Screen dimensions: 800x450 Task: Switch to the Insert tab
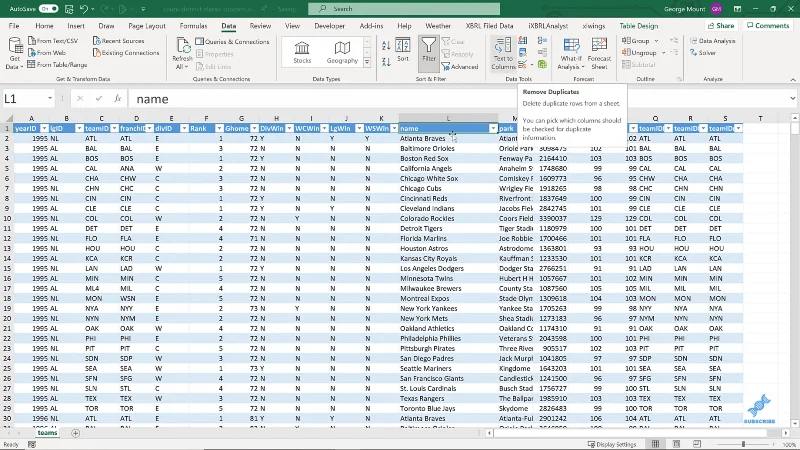pyautogui.click(x=76, y=26)
